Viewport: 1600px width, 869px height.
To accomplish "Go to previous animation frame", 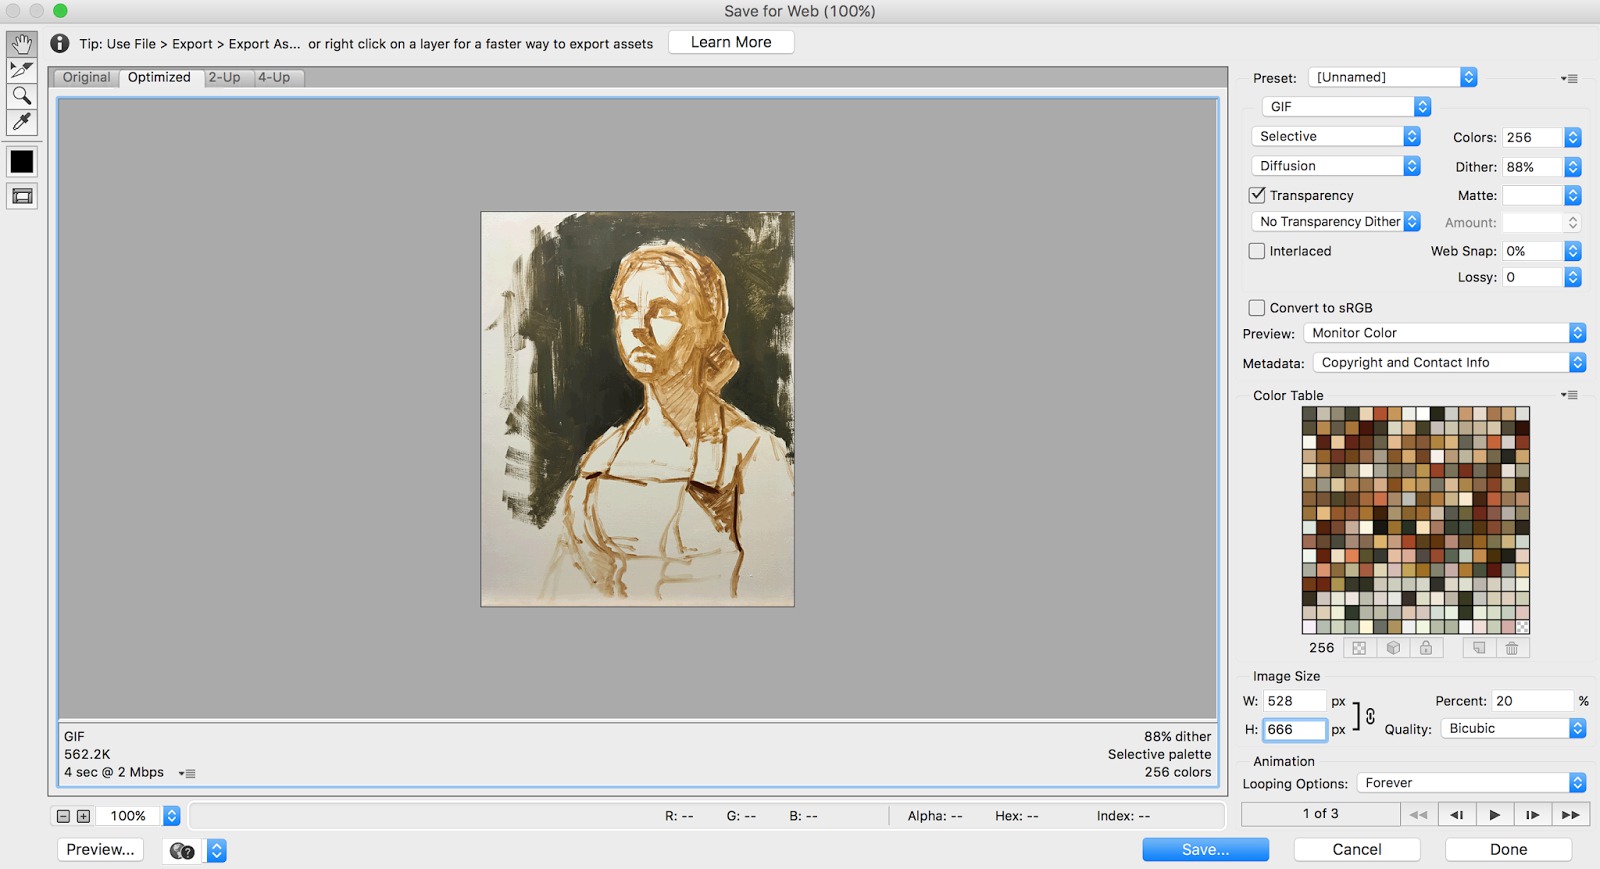I will point(1457,815).
